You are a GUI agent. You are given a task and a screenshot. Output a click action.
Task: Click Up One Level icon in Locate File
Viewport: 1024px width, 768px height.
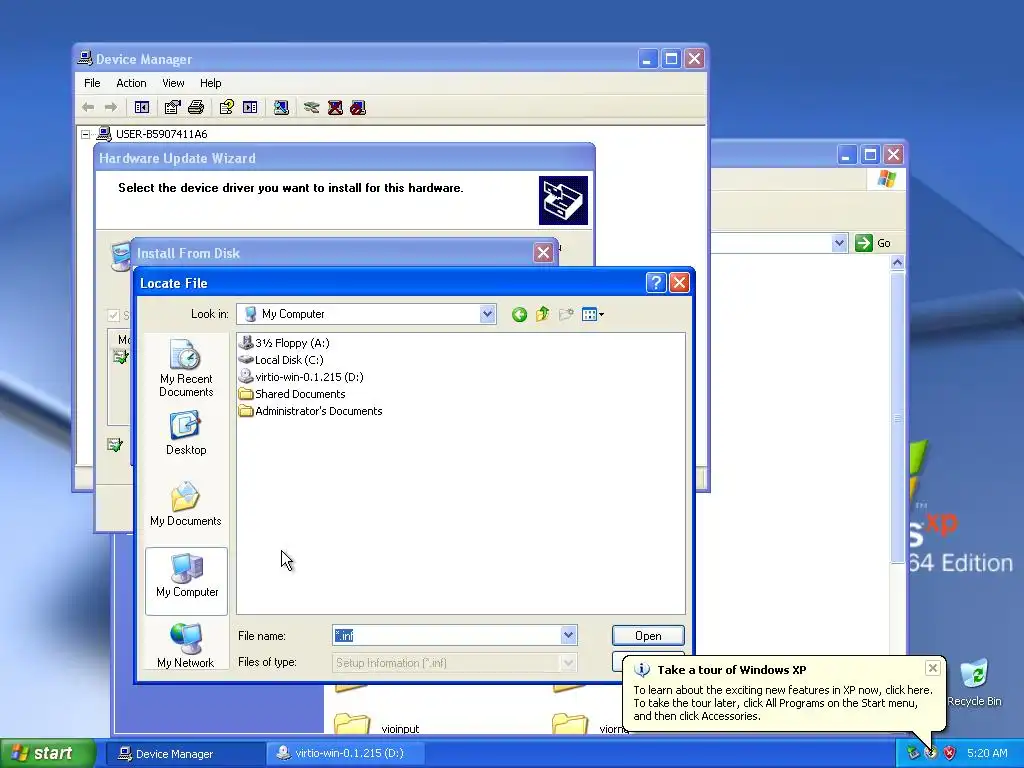[543, 315]
